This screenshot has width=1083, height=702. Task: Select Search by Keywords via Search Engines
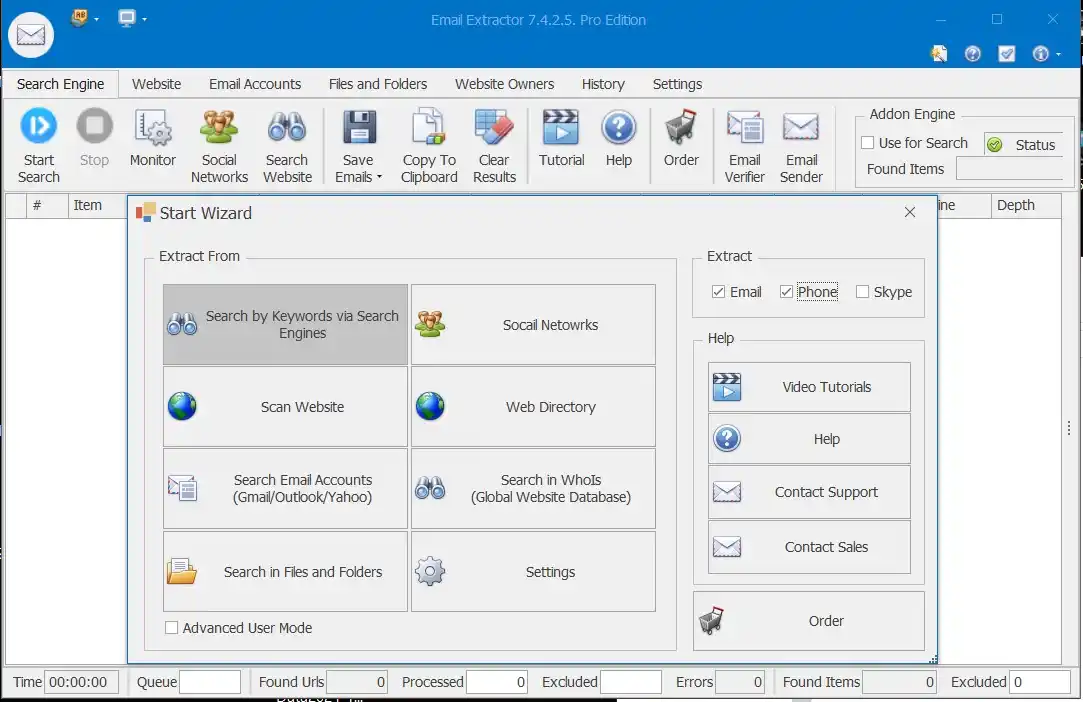285,324
